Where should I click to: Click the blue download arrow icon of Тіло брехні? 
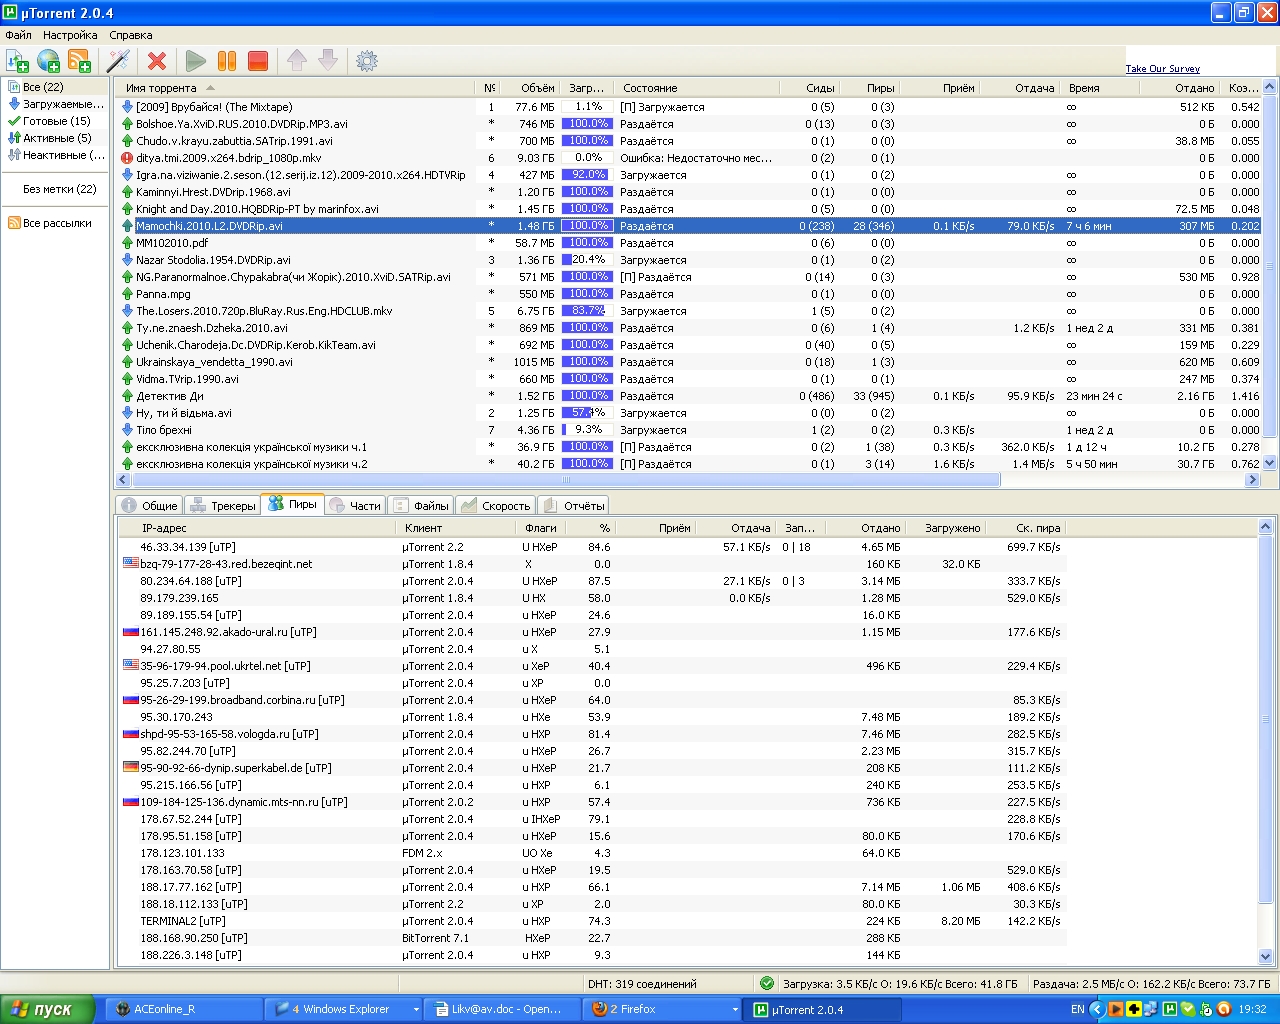(x=127, y=430)
